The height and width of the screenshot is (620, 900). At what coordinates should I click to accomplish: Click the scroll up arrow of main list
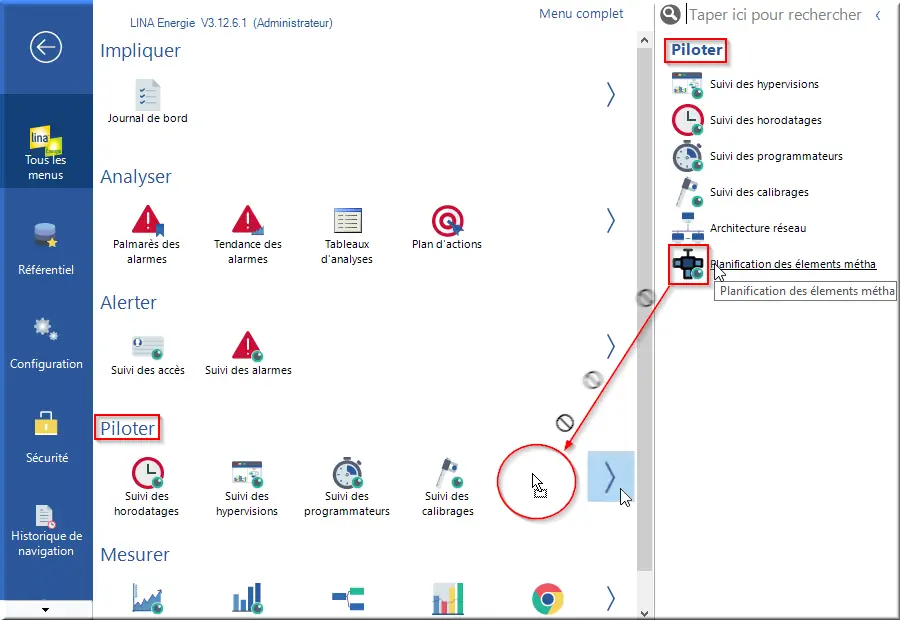(644, 40)
